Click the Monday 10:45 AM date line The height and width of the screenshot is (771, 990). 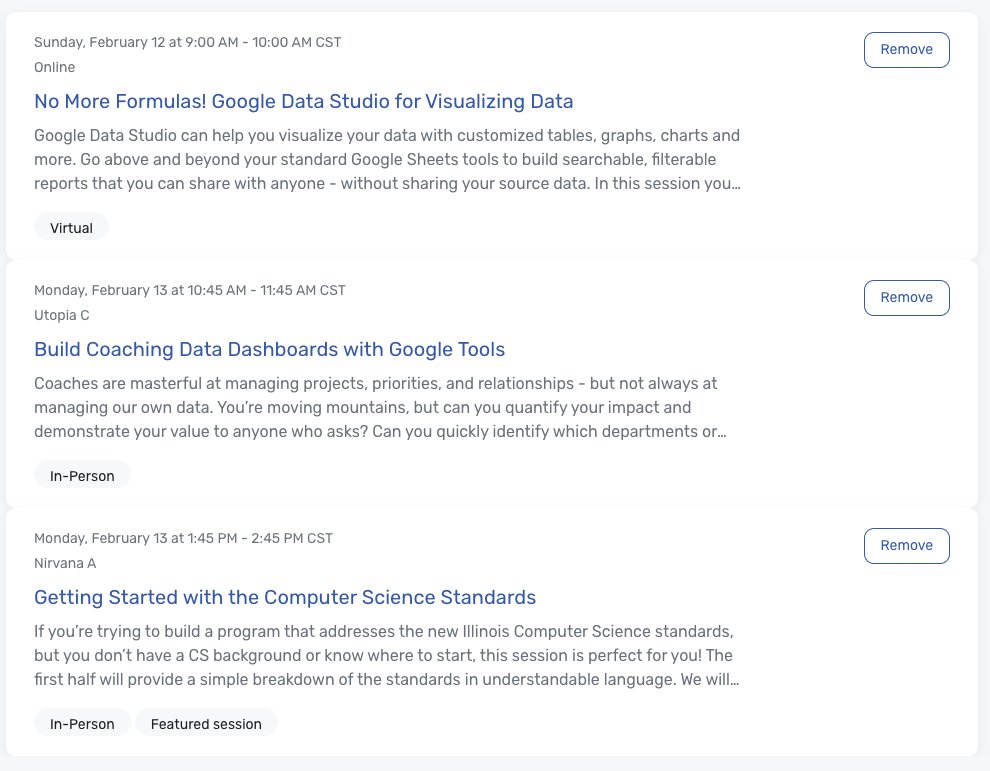(x=189, y=291)
